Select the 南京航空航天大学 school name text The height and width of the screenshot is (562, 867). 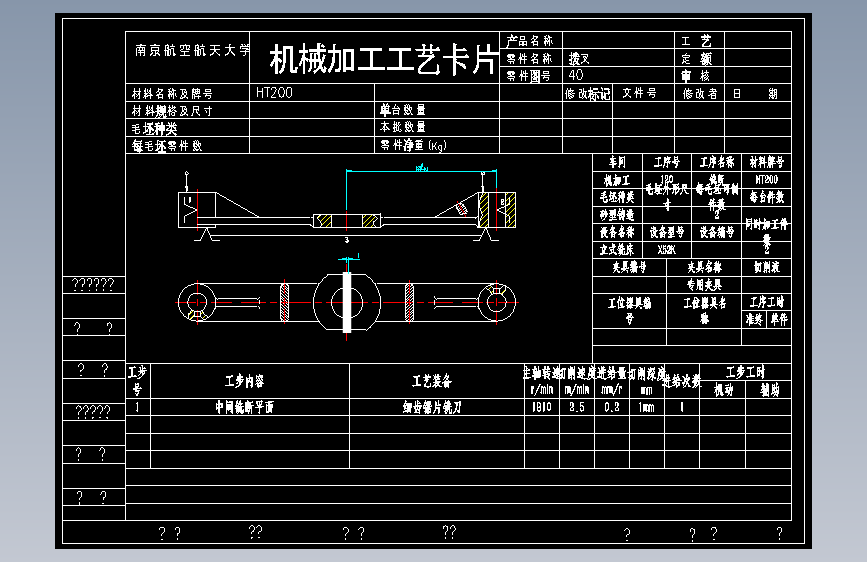(x=192, y=50)
